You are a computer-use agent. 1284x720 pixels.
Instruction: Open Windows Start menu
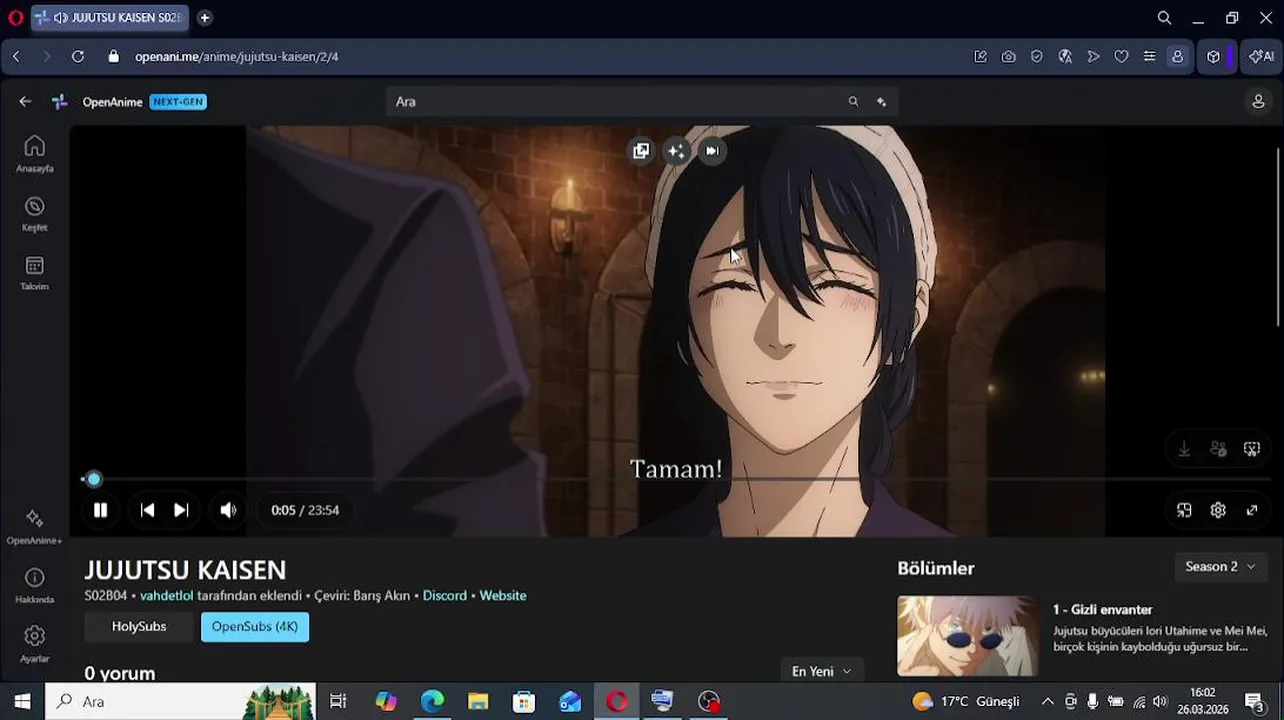pos(22,701)
